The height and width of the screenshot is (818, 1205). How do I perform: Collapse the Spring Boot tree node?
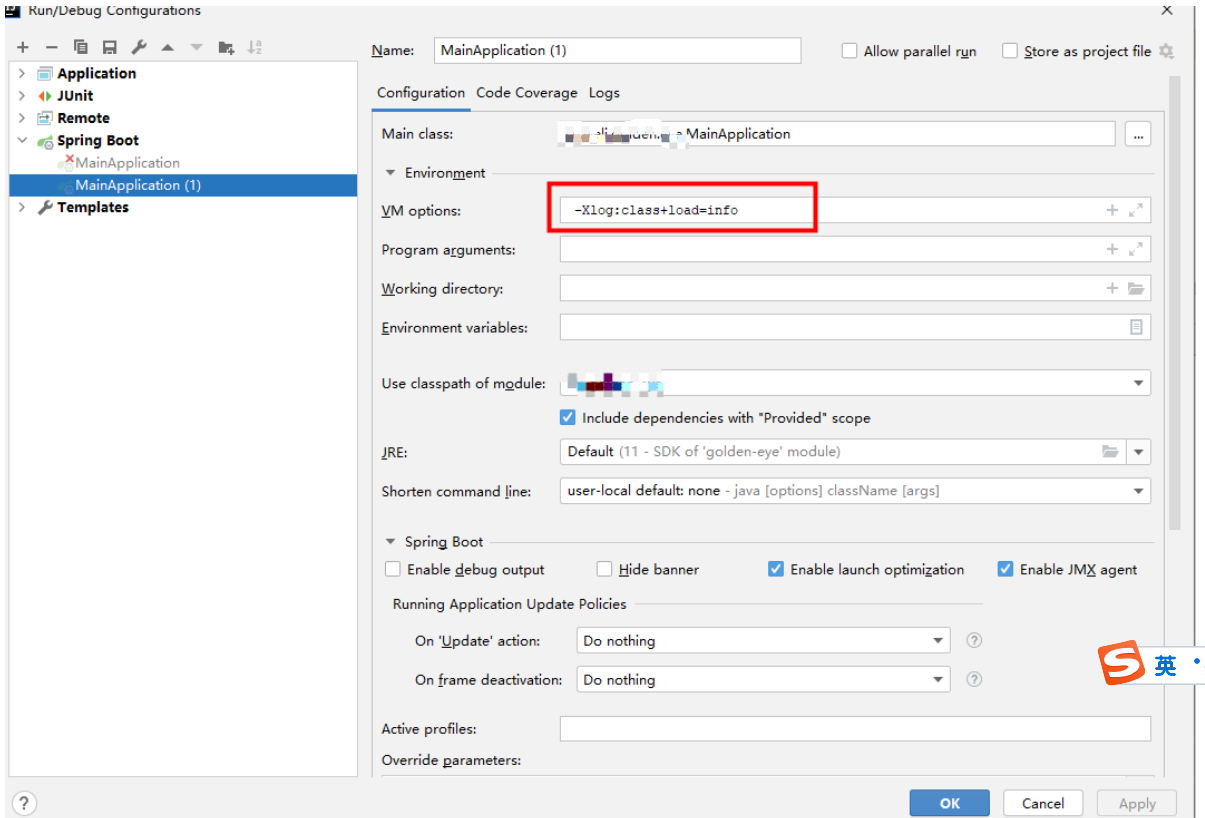pos(22,141)
